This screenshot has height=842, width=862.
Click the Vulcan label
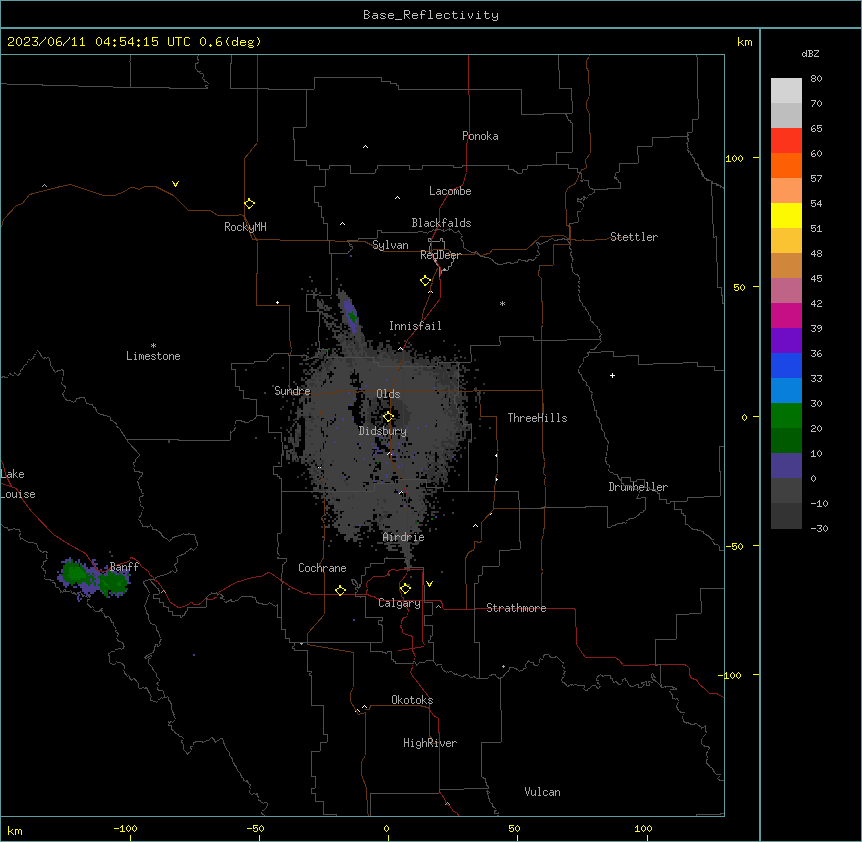pyautogui.click(x=543, y=792)
